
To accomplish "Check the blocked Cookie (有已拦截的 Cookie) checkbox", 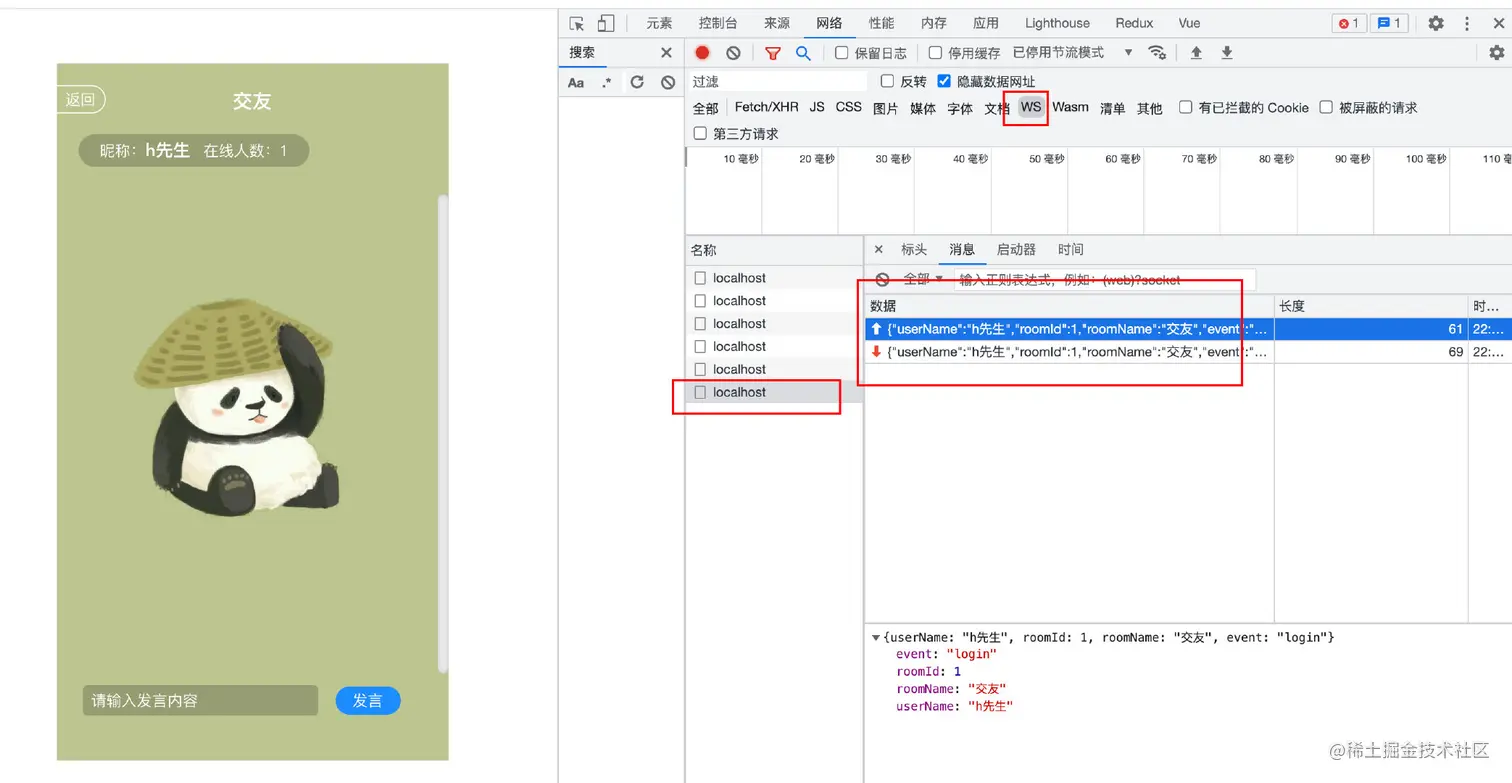I will tap(1185, 107).
